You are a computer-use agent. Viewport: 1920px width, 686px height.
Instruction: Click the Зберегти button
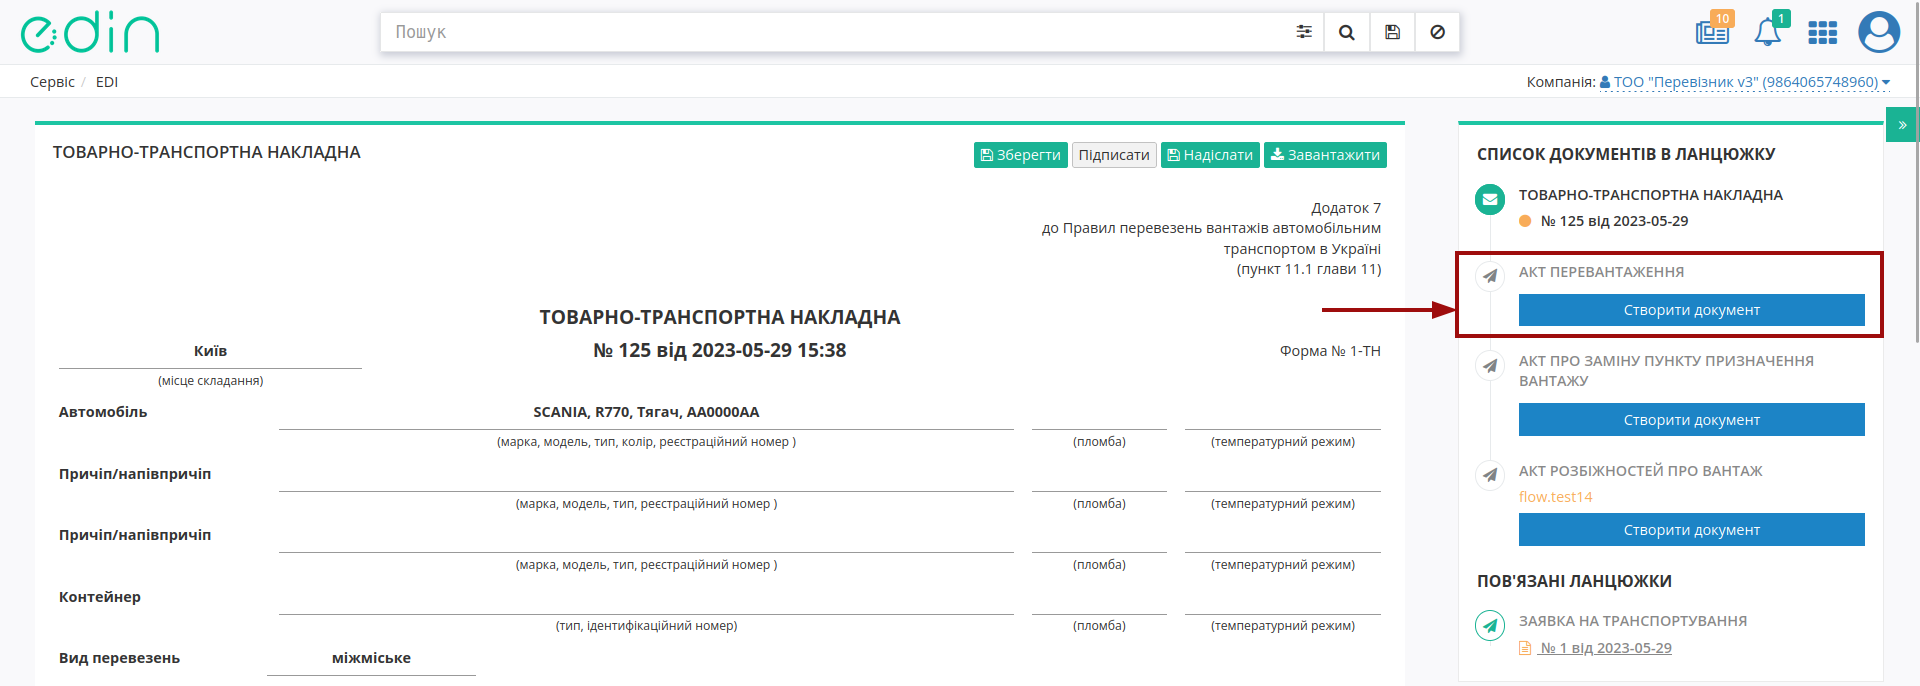pos(1020,155)
